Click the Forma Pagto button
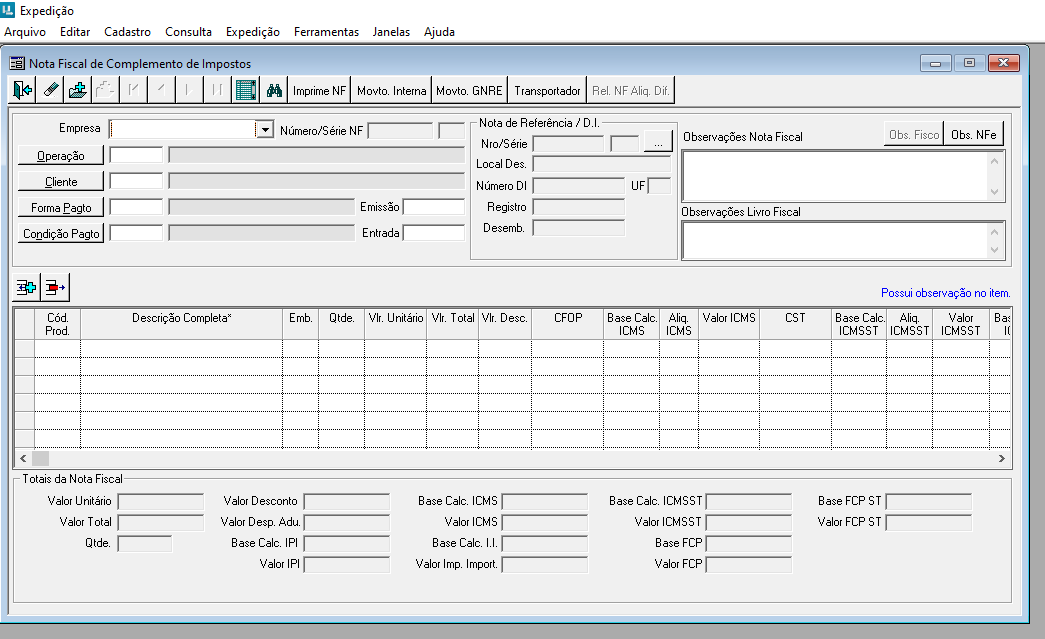The width and height of the screenshot is (1045, 639). point(61,208)
